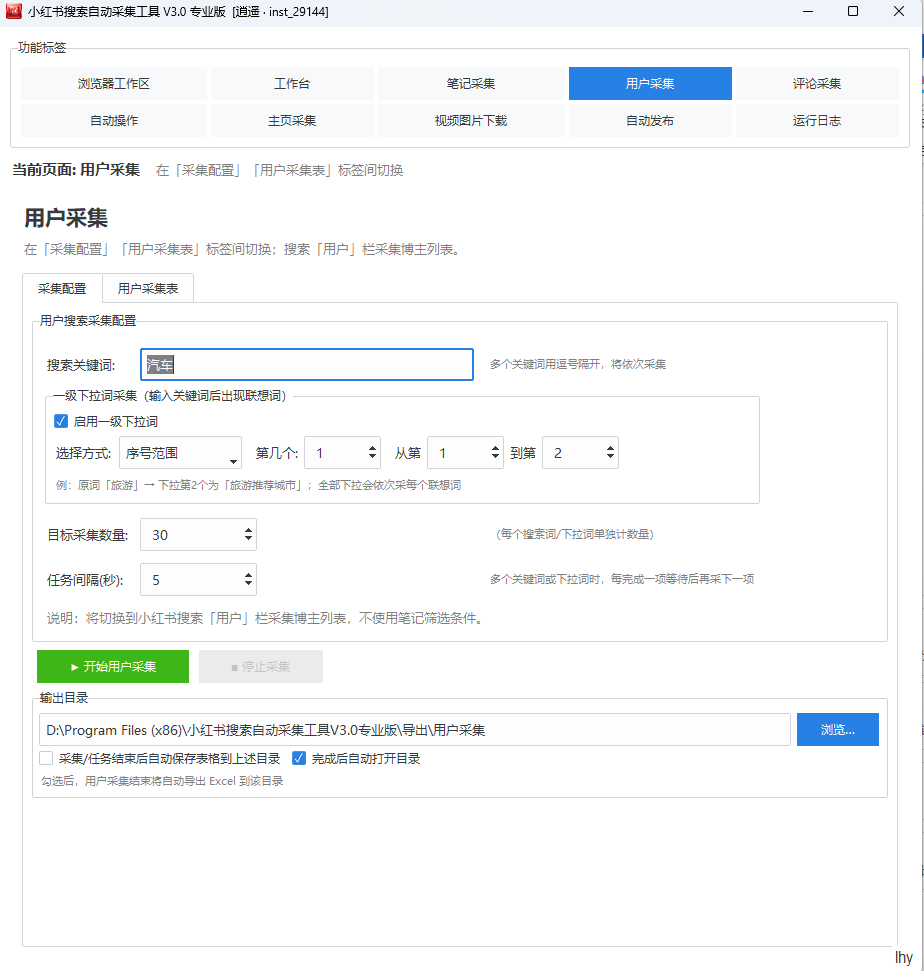Image resolution: width=924 pixels, height=971 pixels.
Task: Select the 用户采集 function tab
Action: (x=650, y=84)
